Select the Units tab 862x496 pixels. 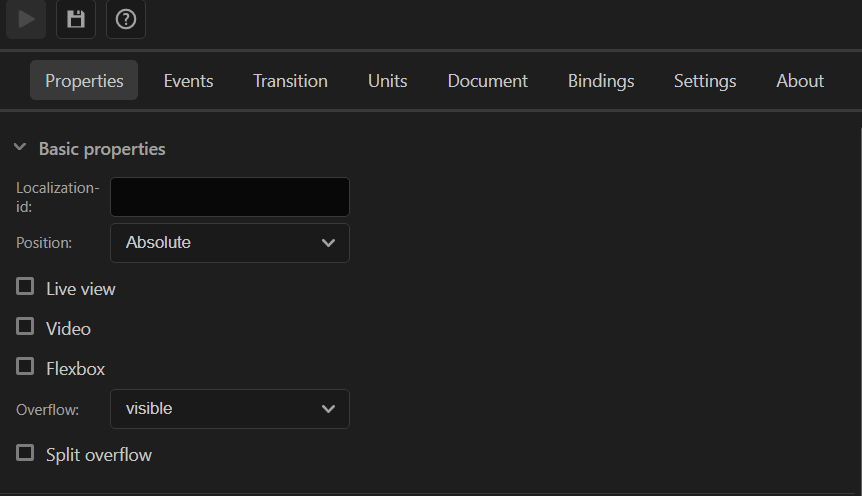388,81
